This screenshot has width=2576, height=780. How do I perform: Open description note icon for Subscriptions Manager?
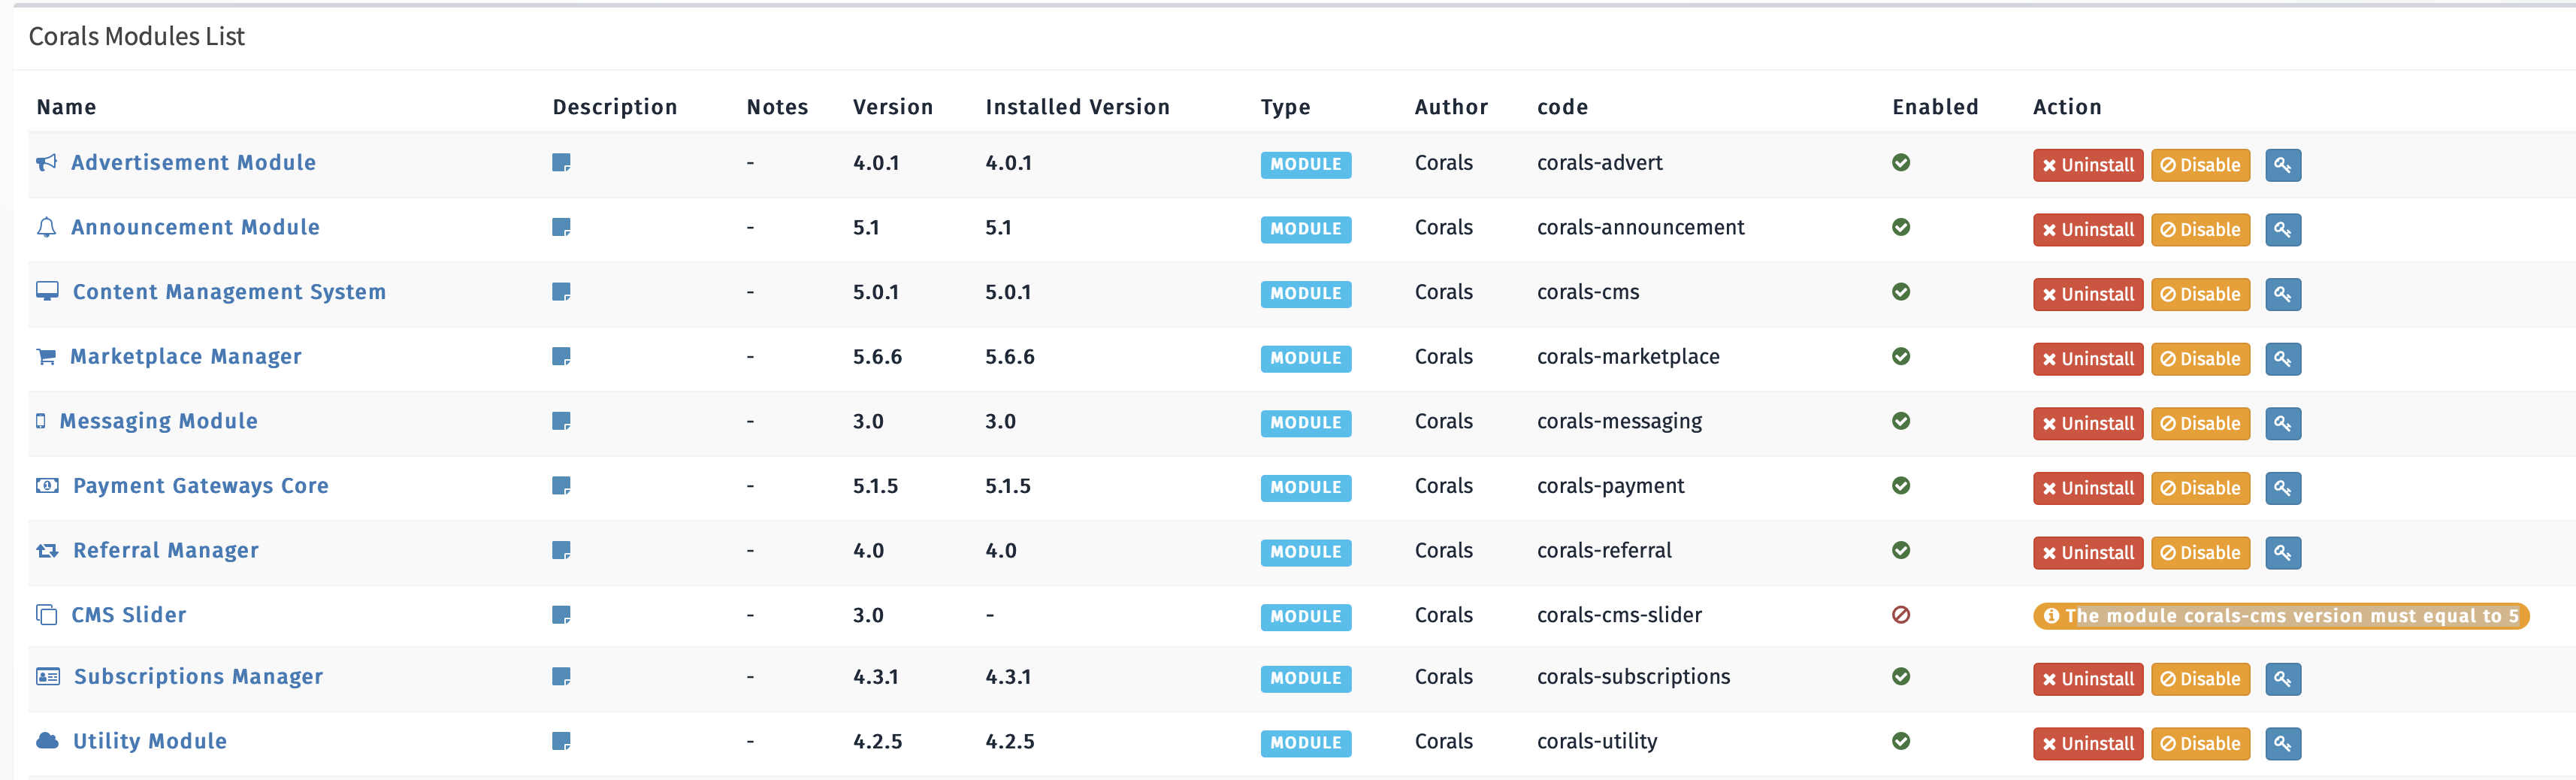(x=561, y=677)
